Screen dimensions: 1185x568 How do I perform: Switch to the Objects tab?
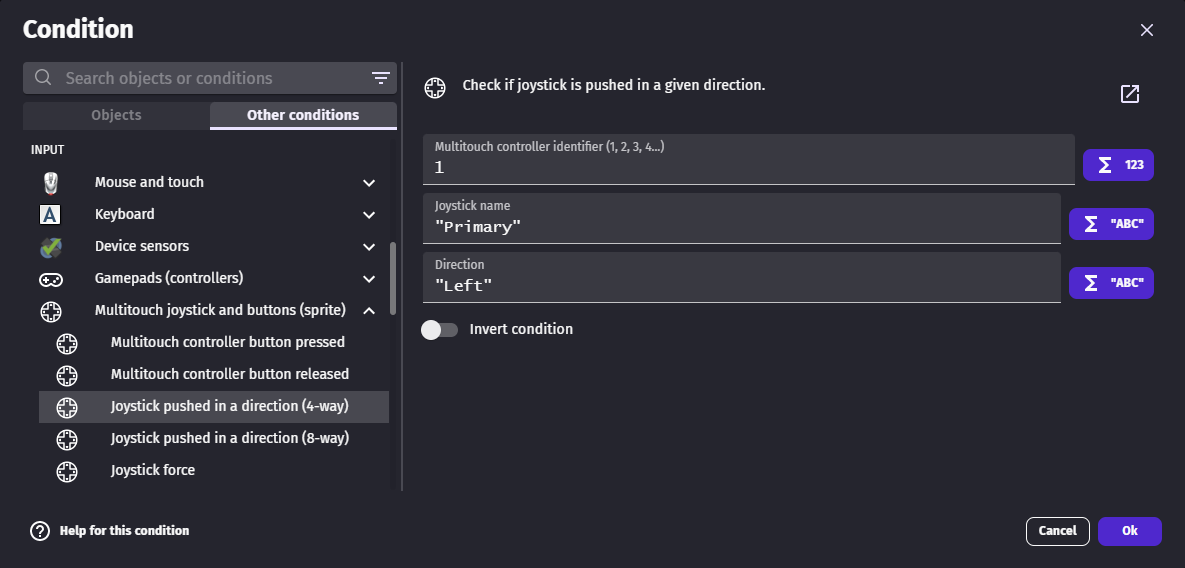(116, 115)
